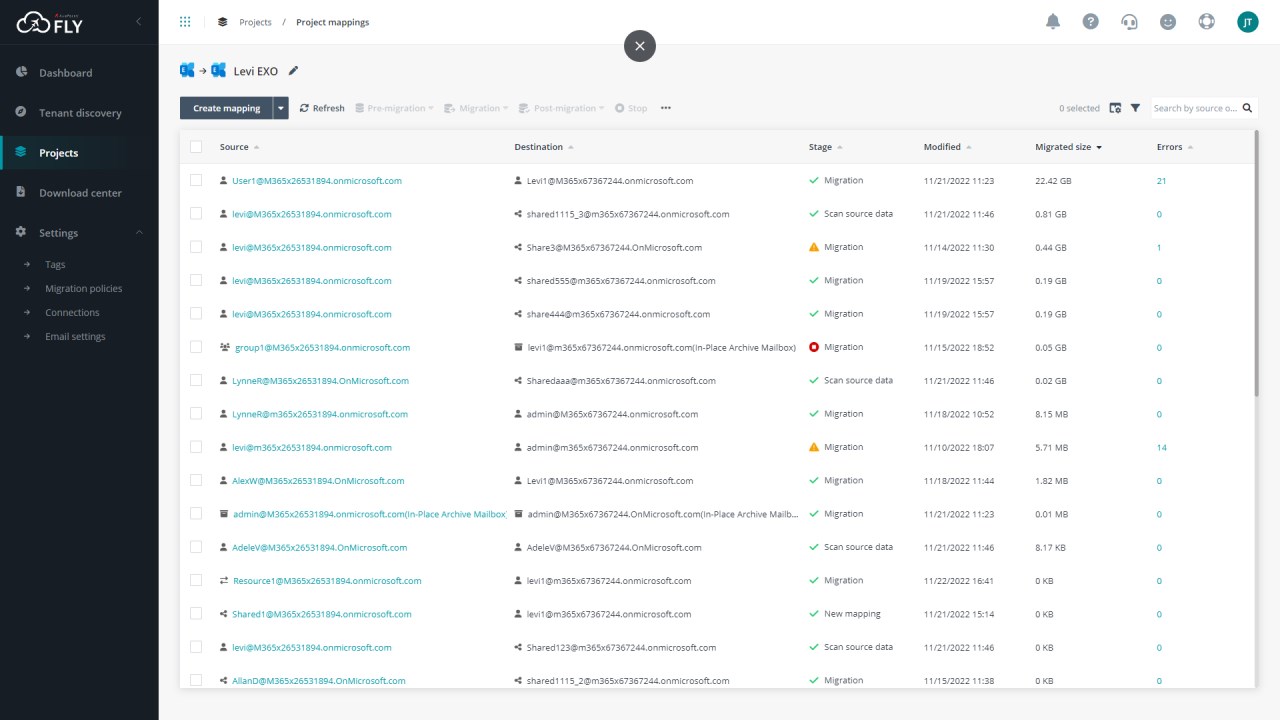Click the Download center file icon

pyautogui.click(x=21, y=192)
